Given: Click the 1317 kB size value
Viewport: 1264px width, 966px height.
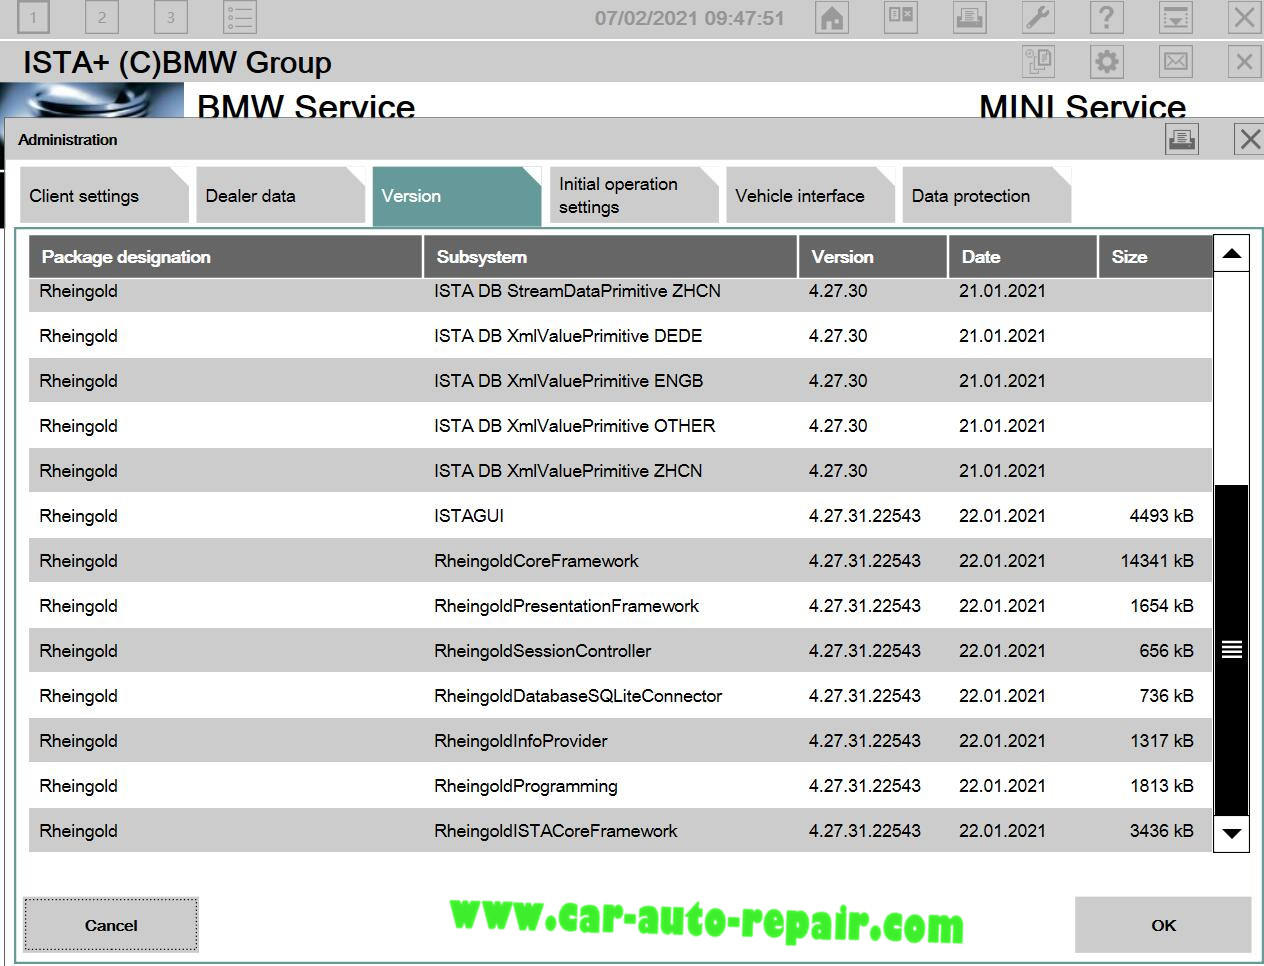Looking at the screenshot, I should point(1161,741).
